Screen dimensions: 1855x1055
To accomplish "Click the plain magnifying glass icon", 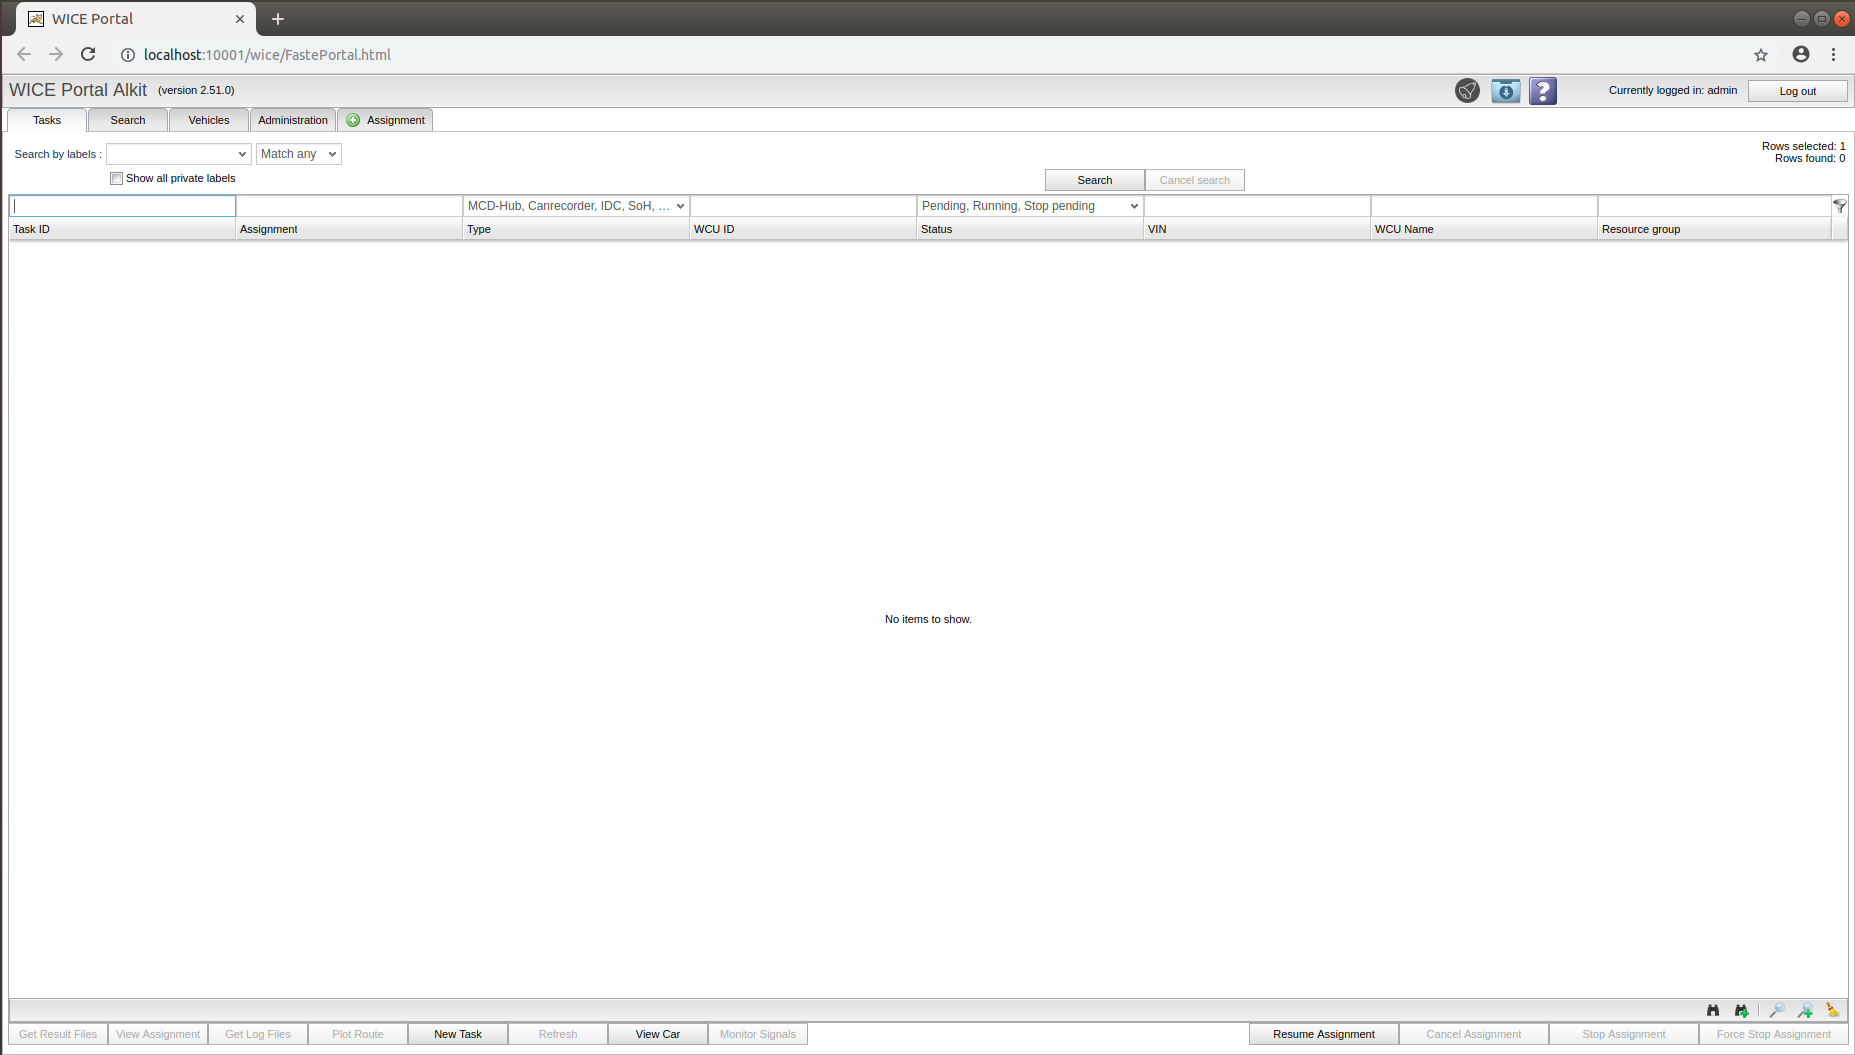I will [1777, 1010].
